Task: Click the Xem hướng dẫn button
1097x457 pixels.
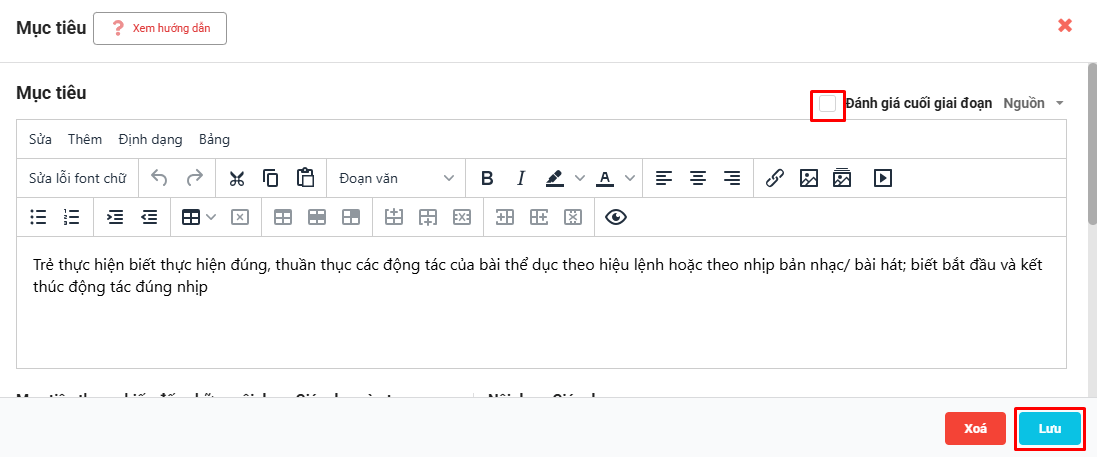Action: tap(160, 28)
